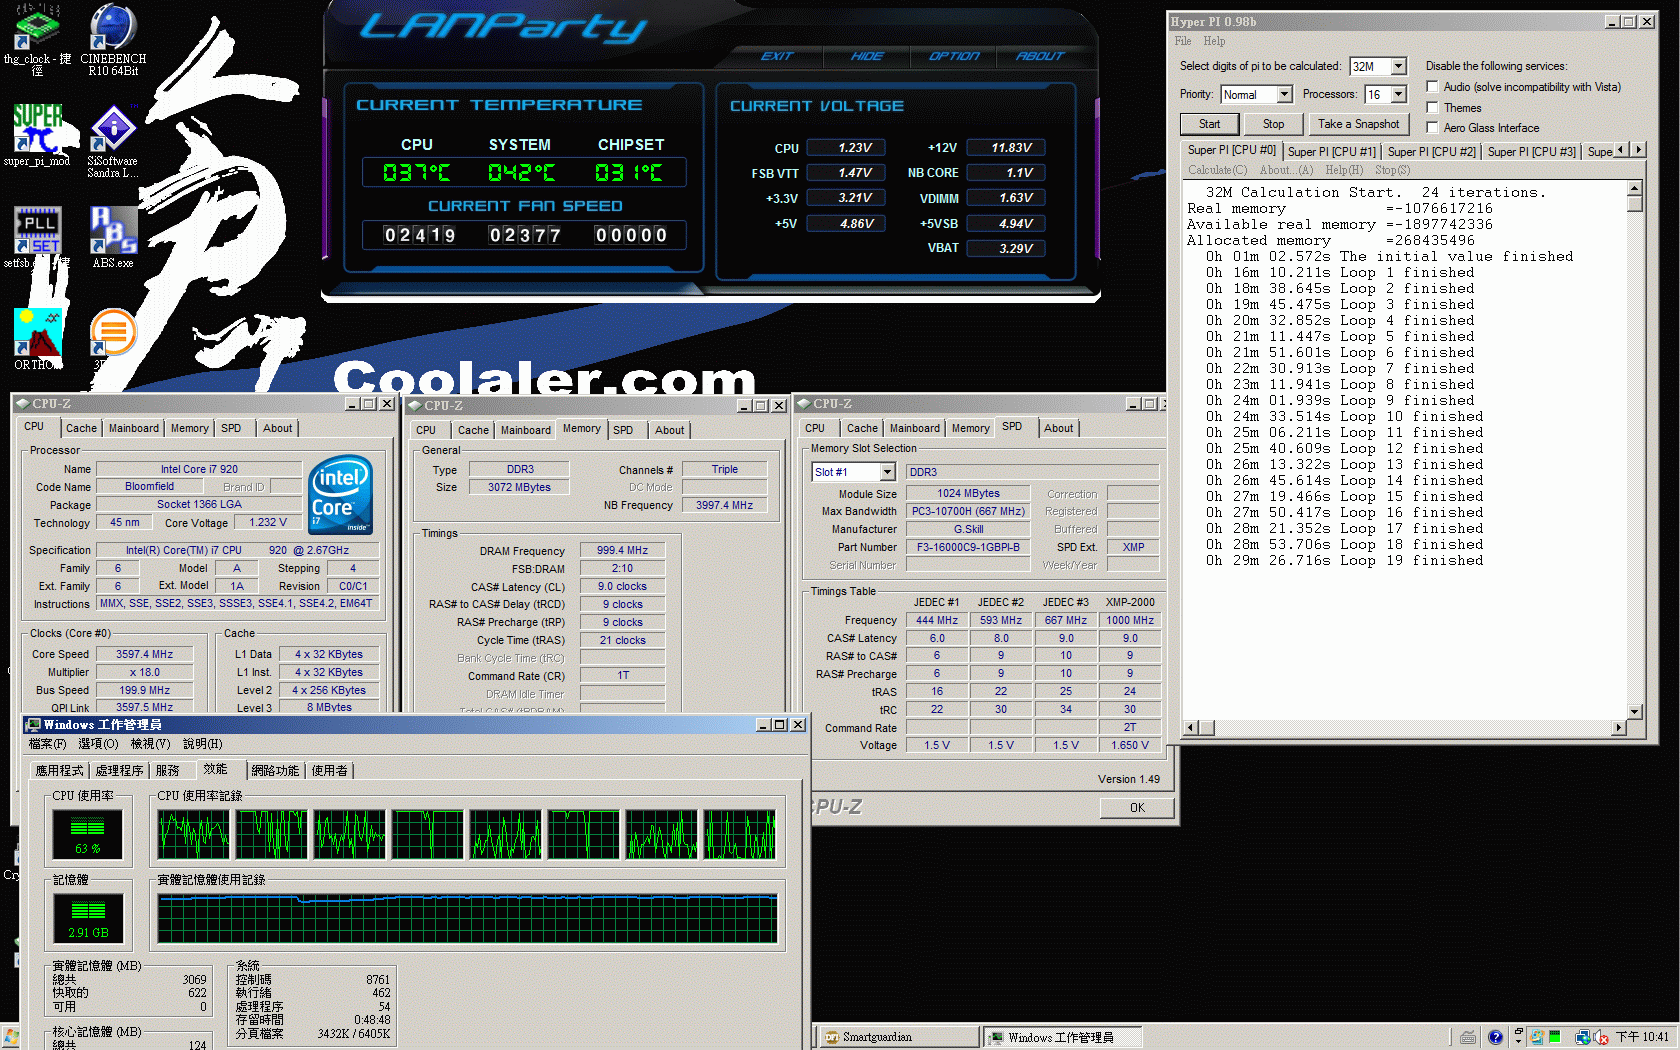Image resolution: width=1680 pixels, height=1050 pixels.
Task: Open the thg_clock desktop shortcut
Action: click(x=37, y=40)
